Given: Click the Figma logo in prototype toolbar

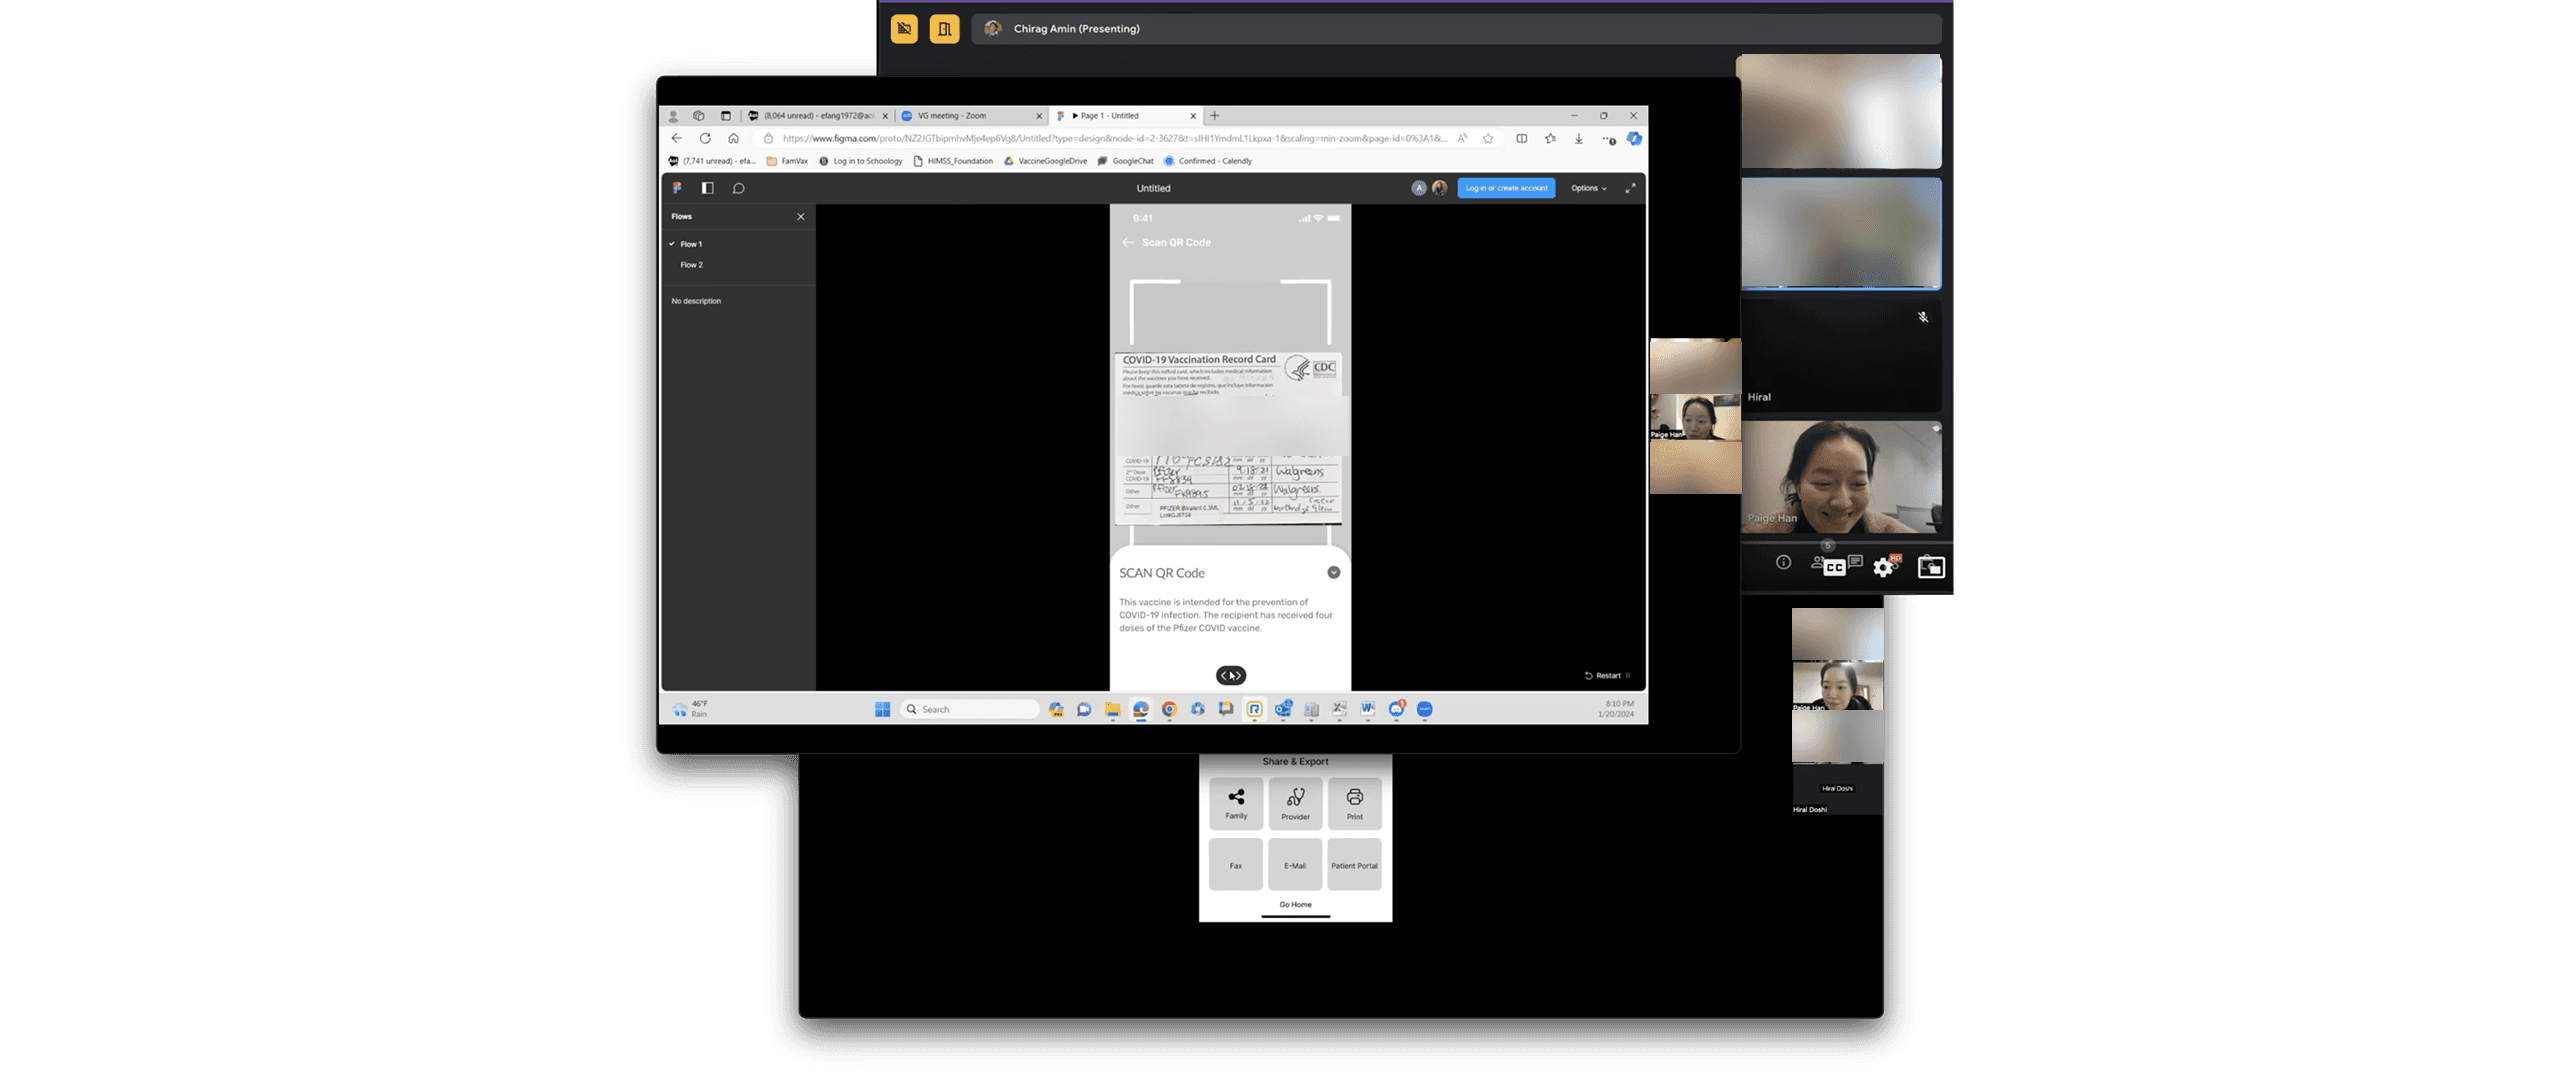Looking at the screenshot, I should click(x=677, y=188).
